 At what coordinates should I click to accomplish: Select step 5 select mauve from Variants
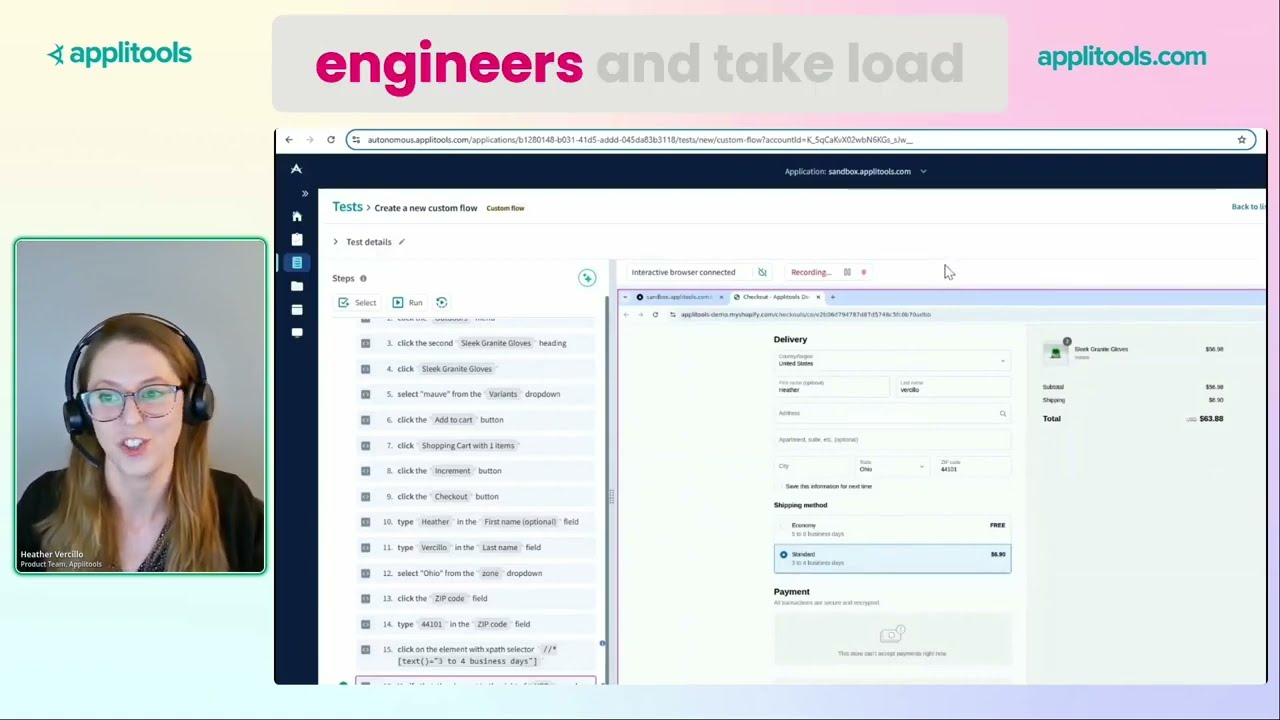pos(476,394)
